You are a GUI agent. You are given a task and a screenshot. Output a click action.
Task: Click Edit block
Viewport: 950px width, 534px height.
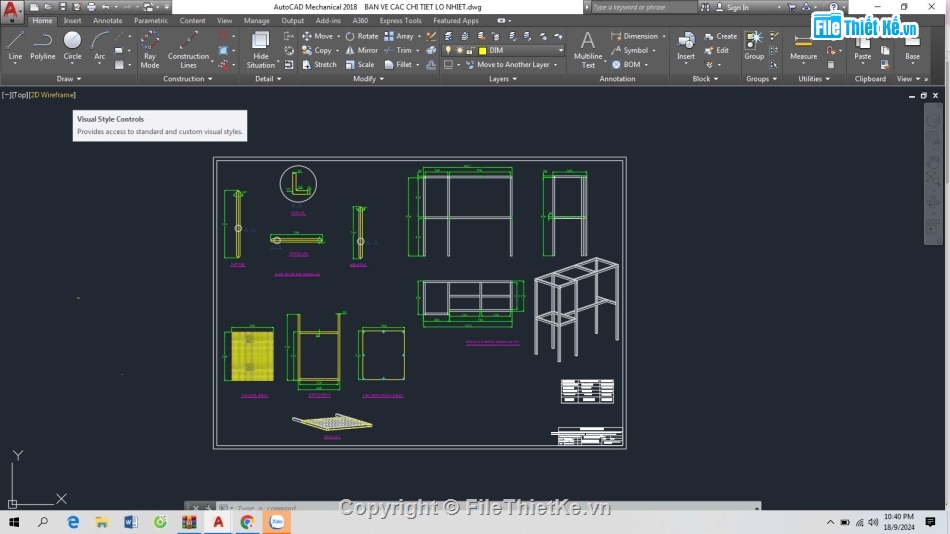[717, 50]
